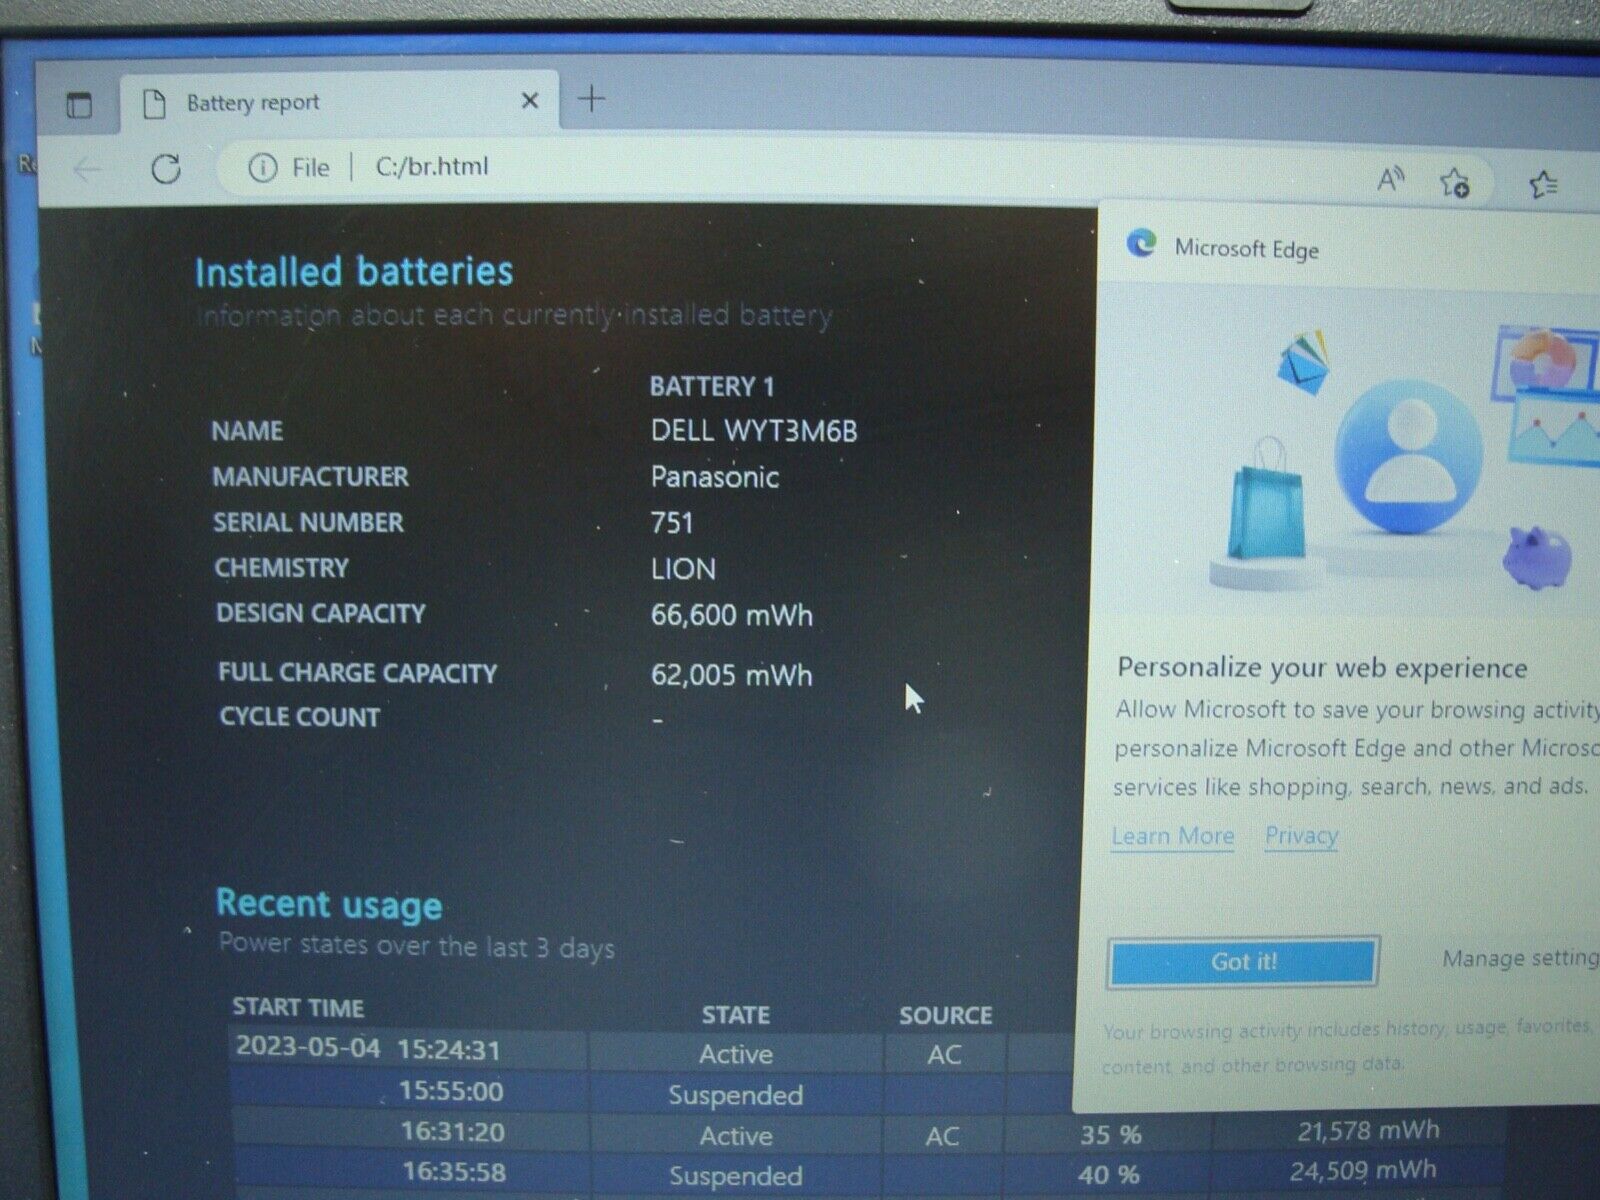
Task: Select the CYCLE COUNT label
Action: click(x=300, y=717)
